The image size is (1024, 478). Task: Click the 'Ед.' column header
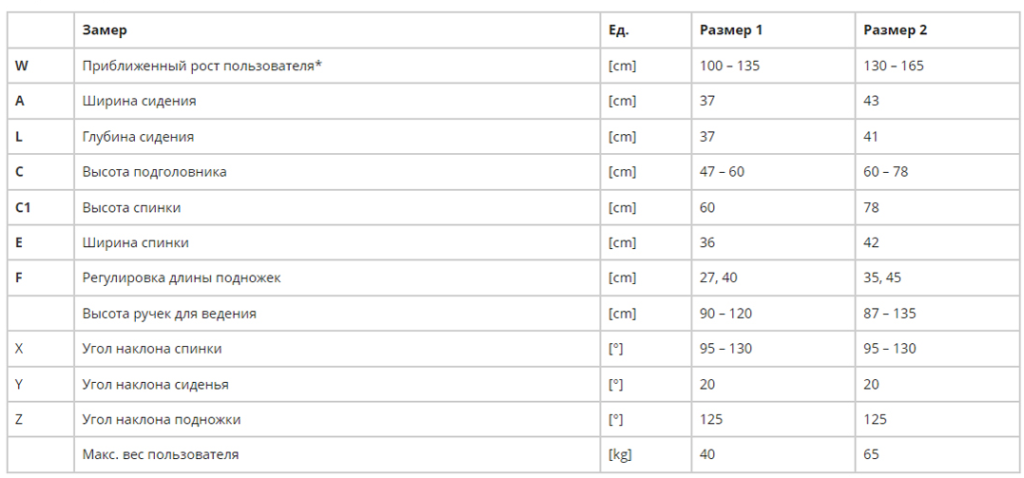[x=618, y=30]
